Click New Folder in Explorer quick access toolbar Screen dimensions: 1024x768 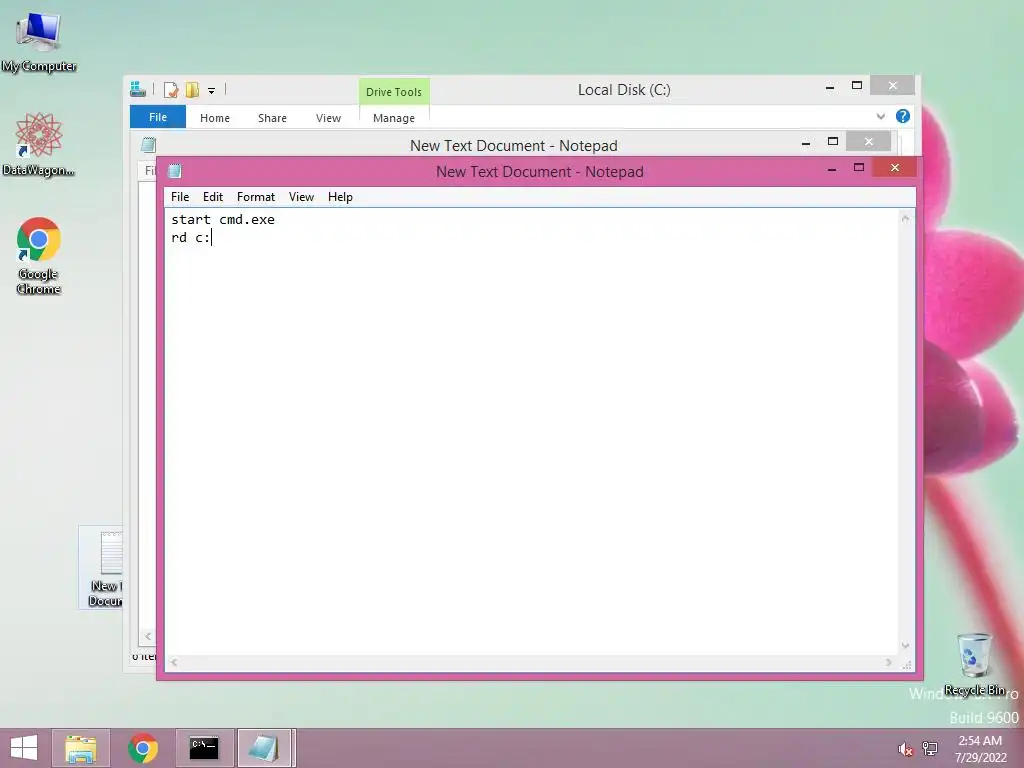193,90
